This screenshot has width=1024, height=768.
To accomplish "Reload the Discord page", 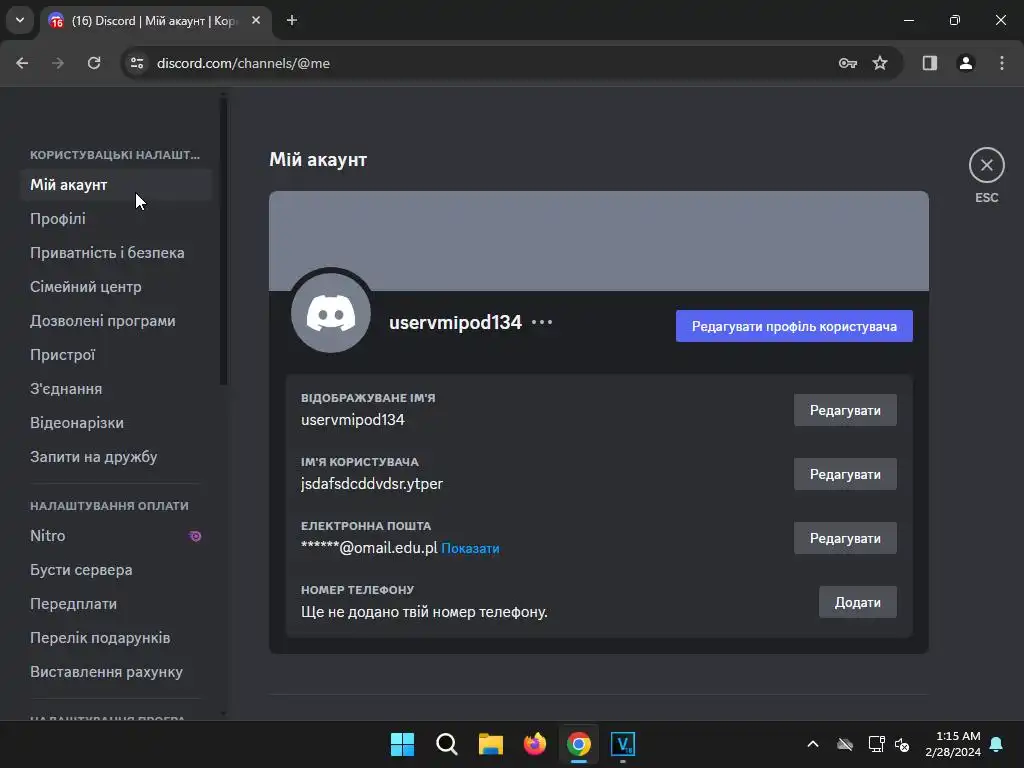I will point(94,63).
